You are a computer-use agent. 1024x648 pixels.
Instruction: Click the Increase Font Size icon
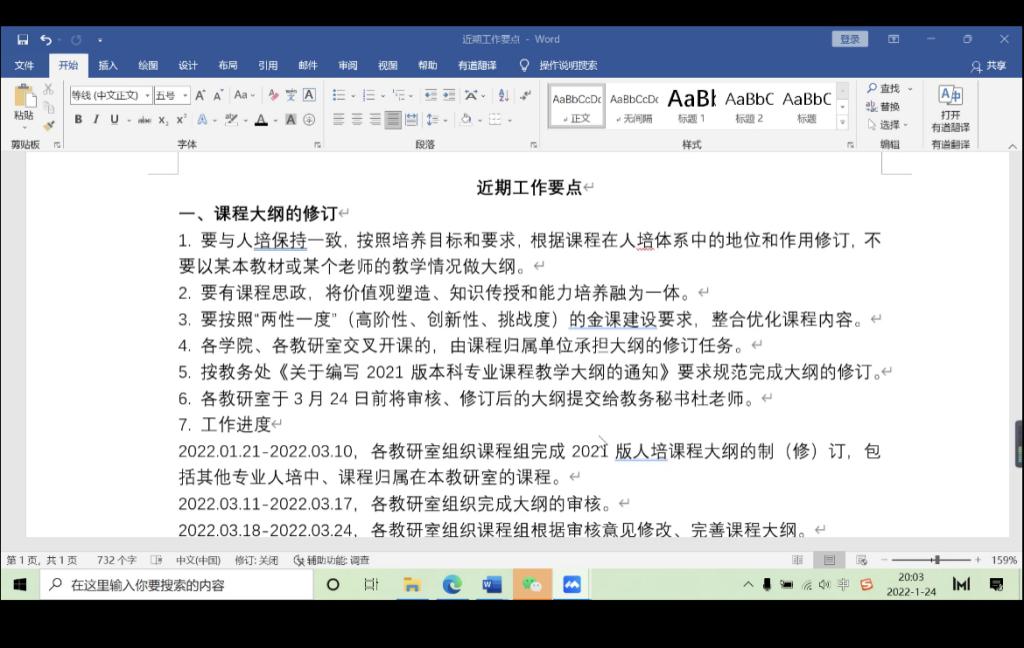click(x=200, y=95)
